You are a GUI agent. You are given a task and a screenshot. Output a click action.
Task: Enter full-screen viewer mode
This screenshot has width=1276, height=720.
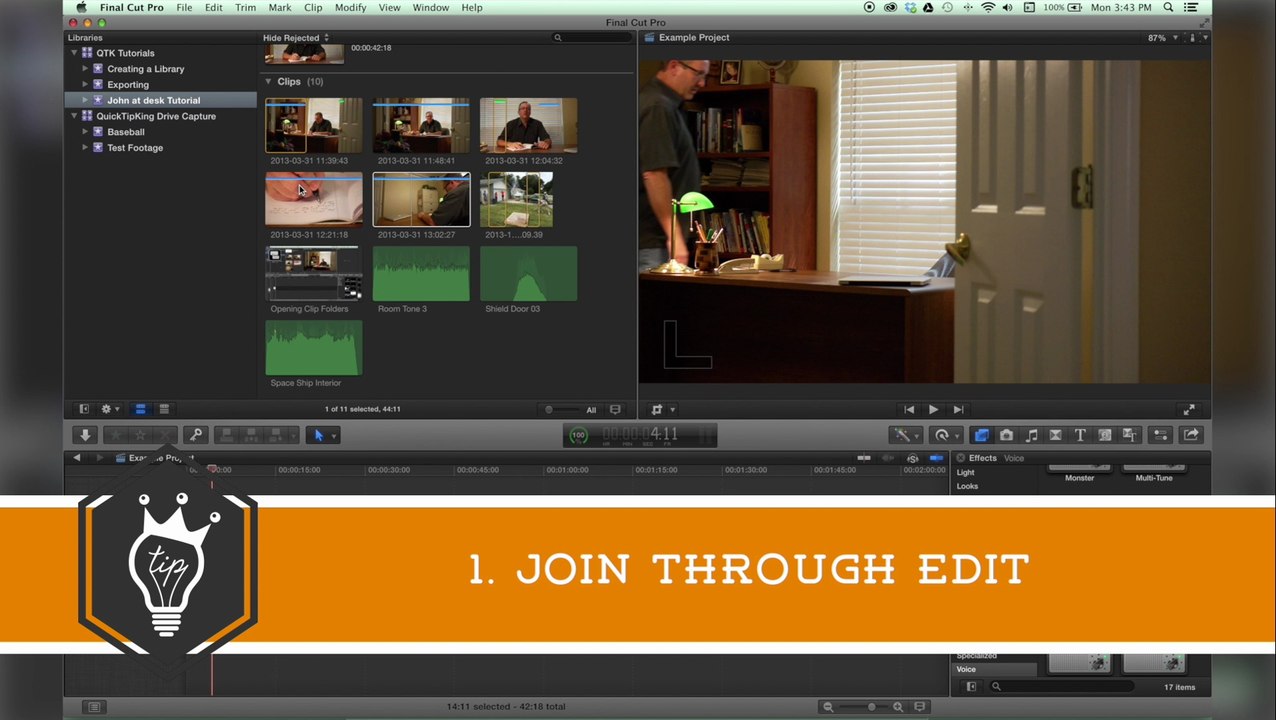click(x=1189, y=410)
